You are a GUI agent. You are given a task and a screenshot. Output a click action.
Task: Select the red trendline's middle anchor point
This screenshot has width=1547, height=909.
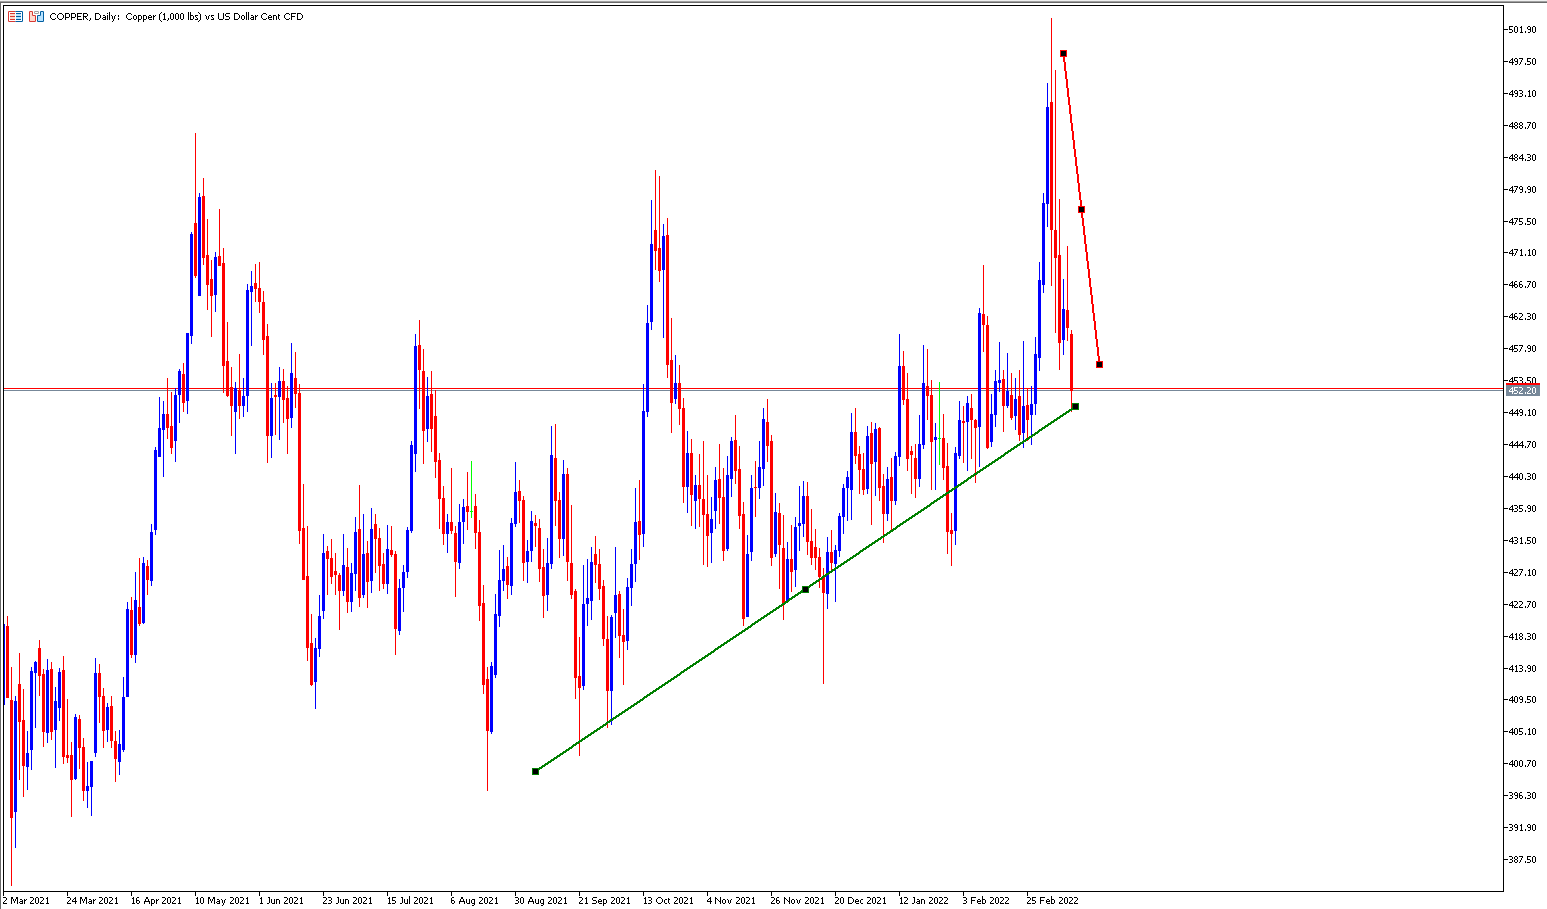coord(1081,209)
